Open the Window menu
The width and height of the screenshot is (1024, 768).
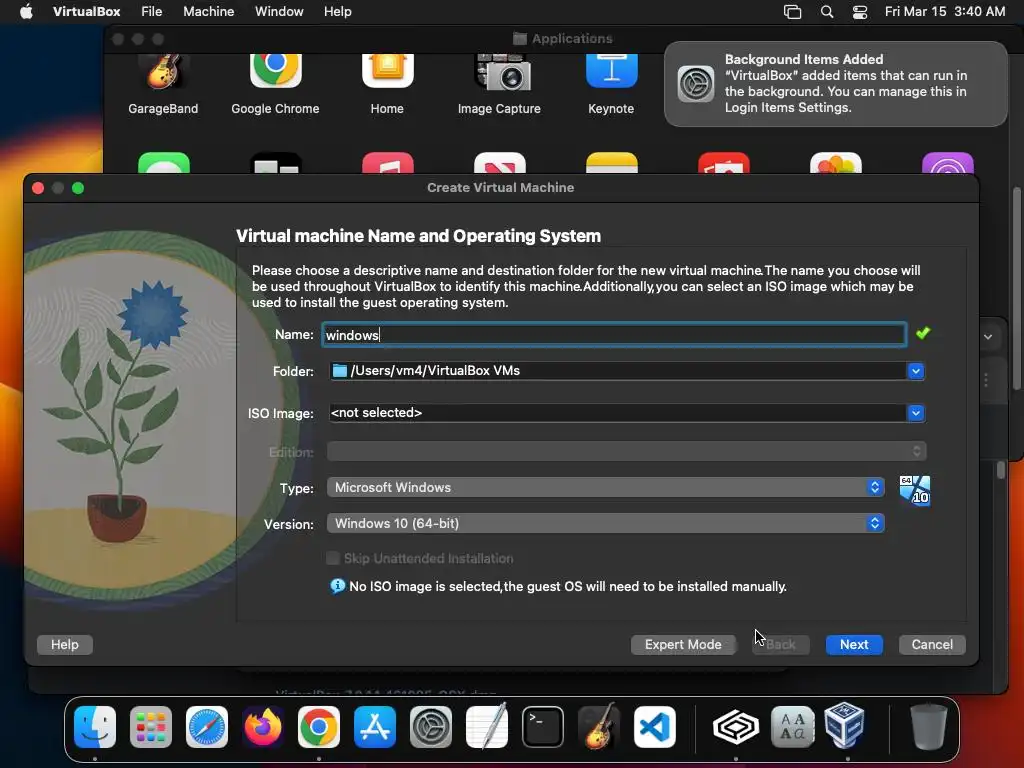pyautogui.click(x=279, y=12)
